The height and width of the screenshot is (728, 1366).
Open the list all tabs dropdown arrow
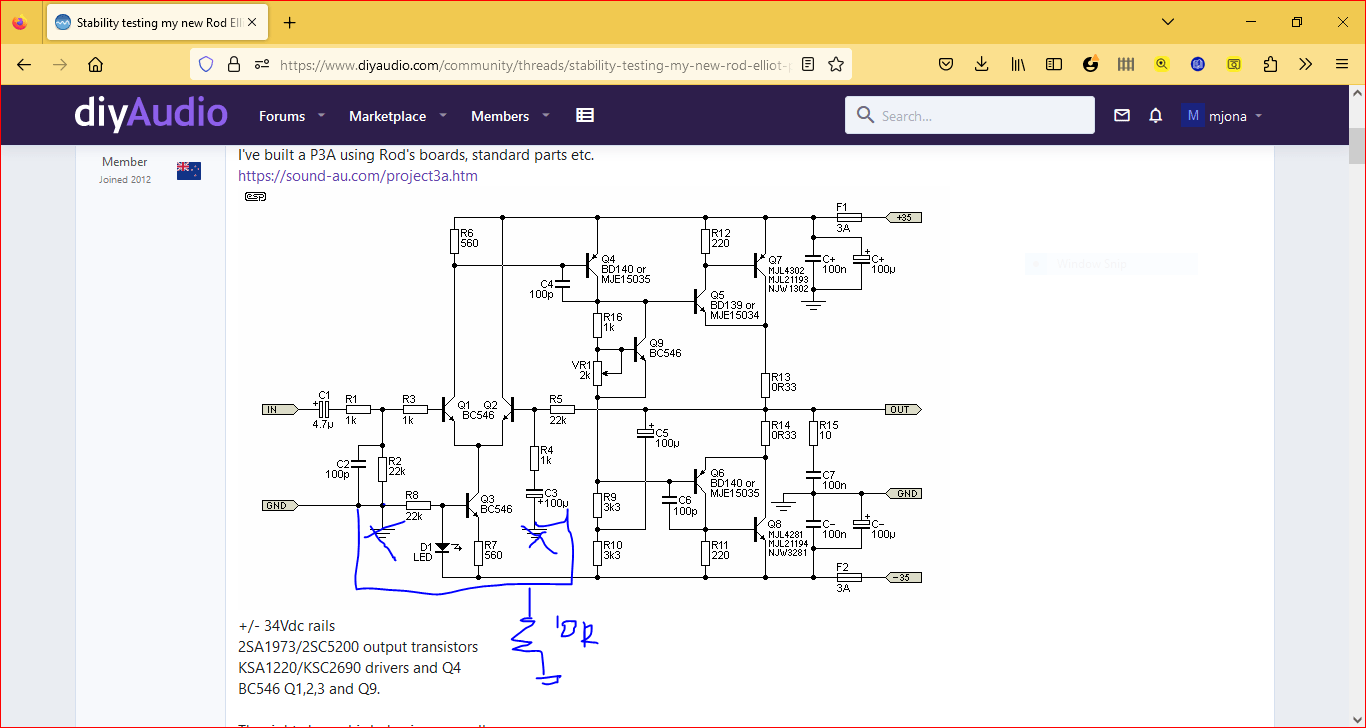point(1168,22)
